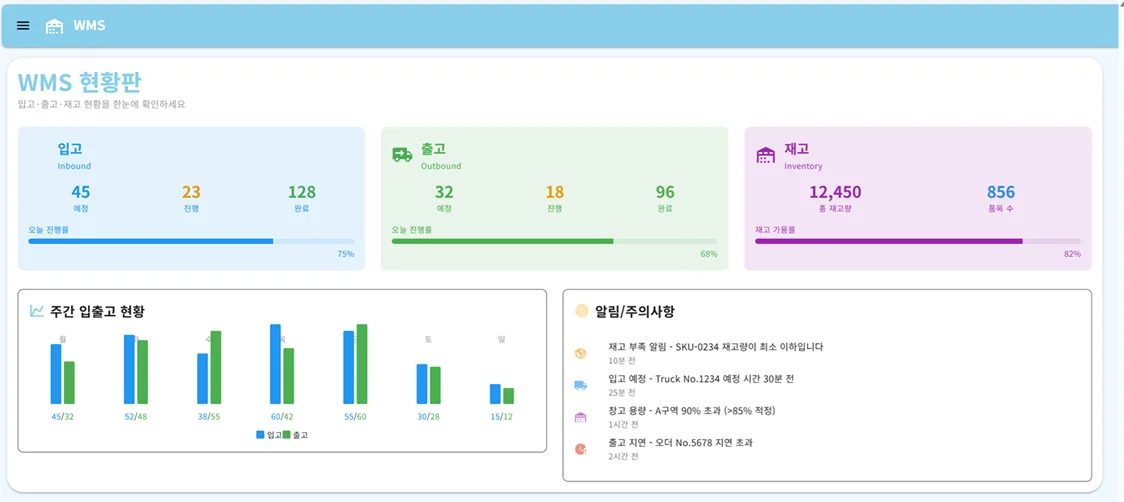Click the green bar above 15/12
Screen dimensions: 1124x502
[509, 396]
